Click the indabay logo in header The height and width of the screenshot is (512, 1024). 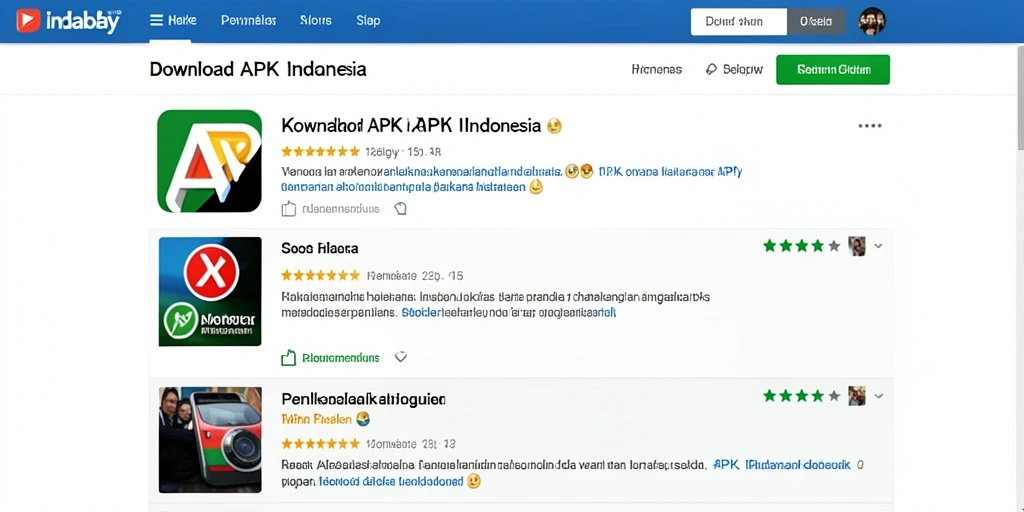69,21
